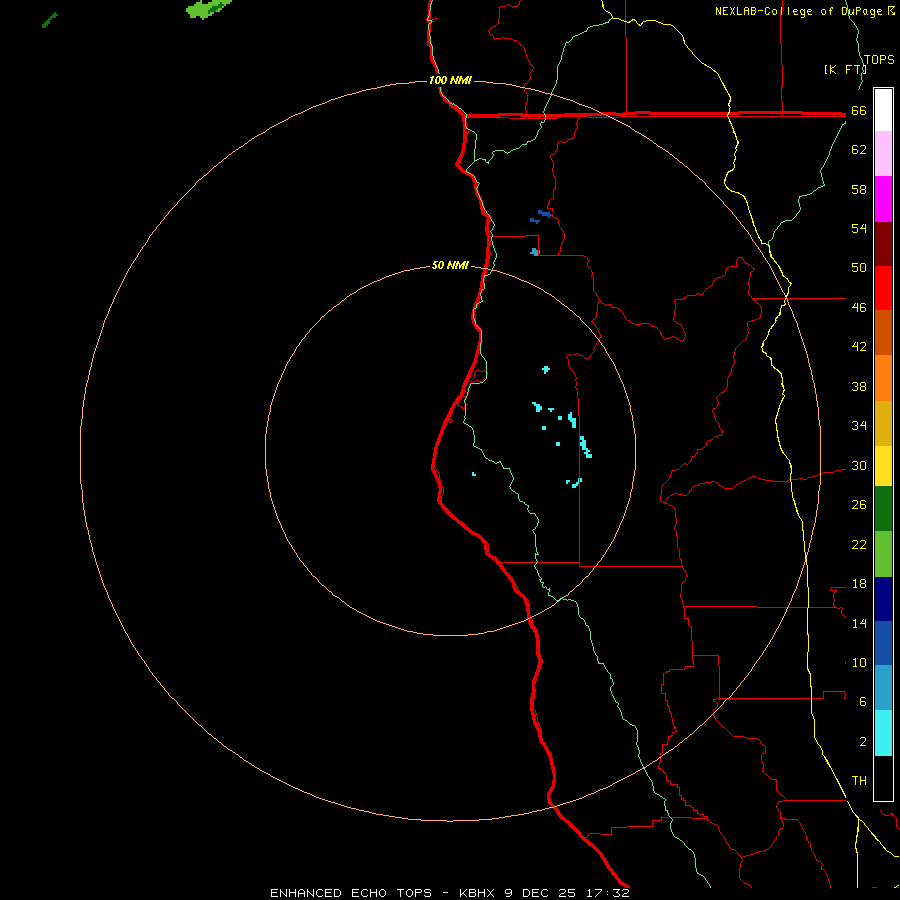Click the "10" legend value

click(859, 663)
